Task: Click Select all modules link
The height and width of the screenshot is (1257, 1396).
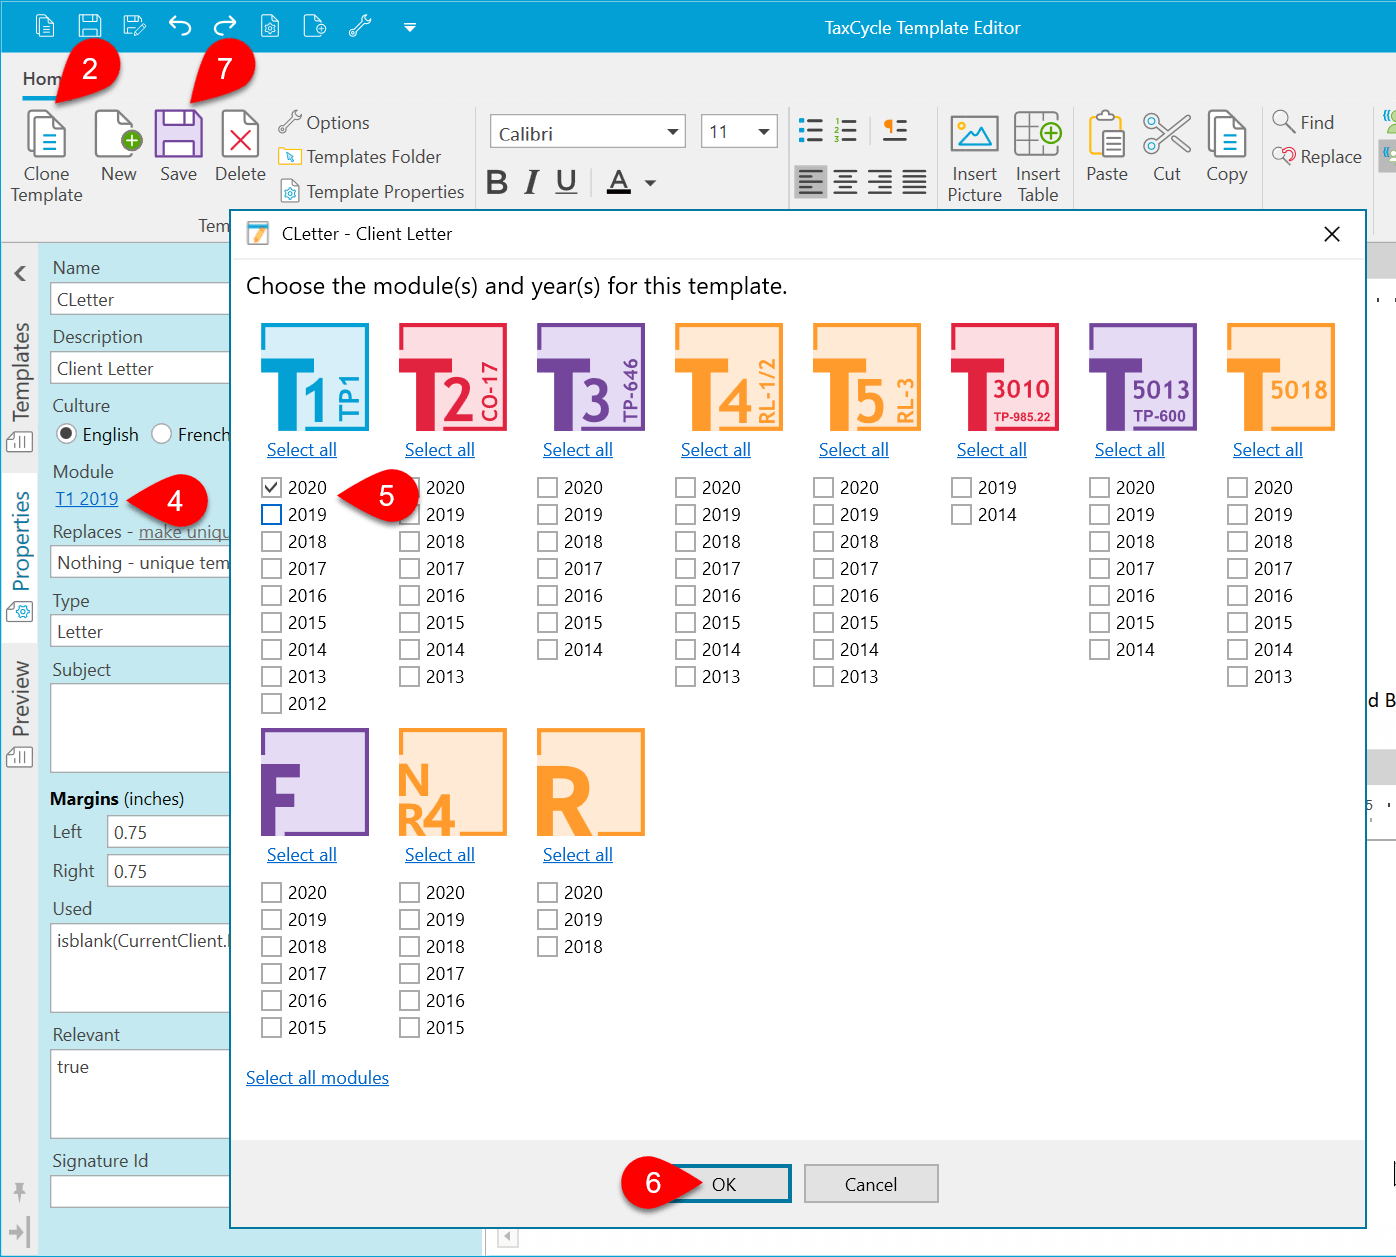Action: click(317, 1078)
